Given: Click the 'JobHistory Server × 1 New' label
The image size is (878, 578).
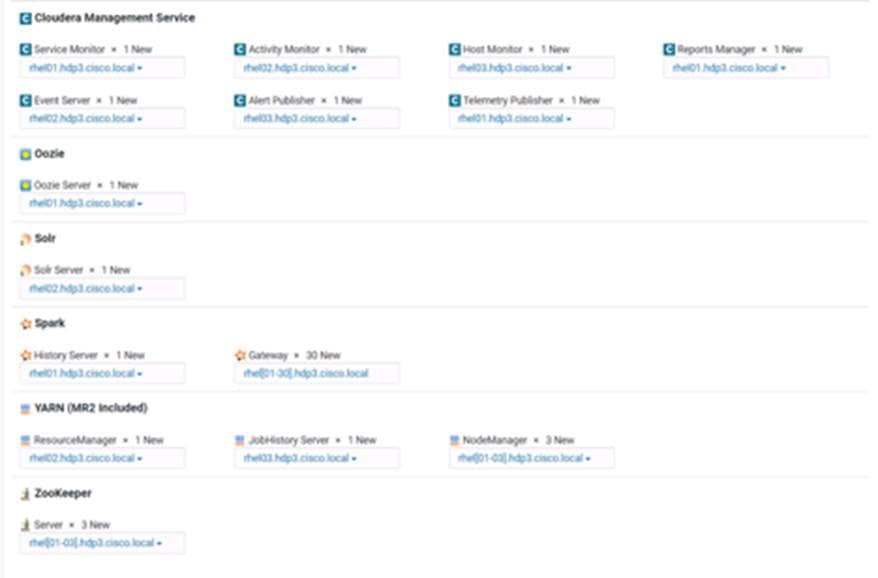Looking at the screenshot, I should [x=312, y=440].
